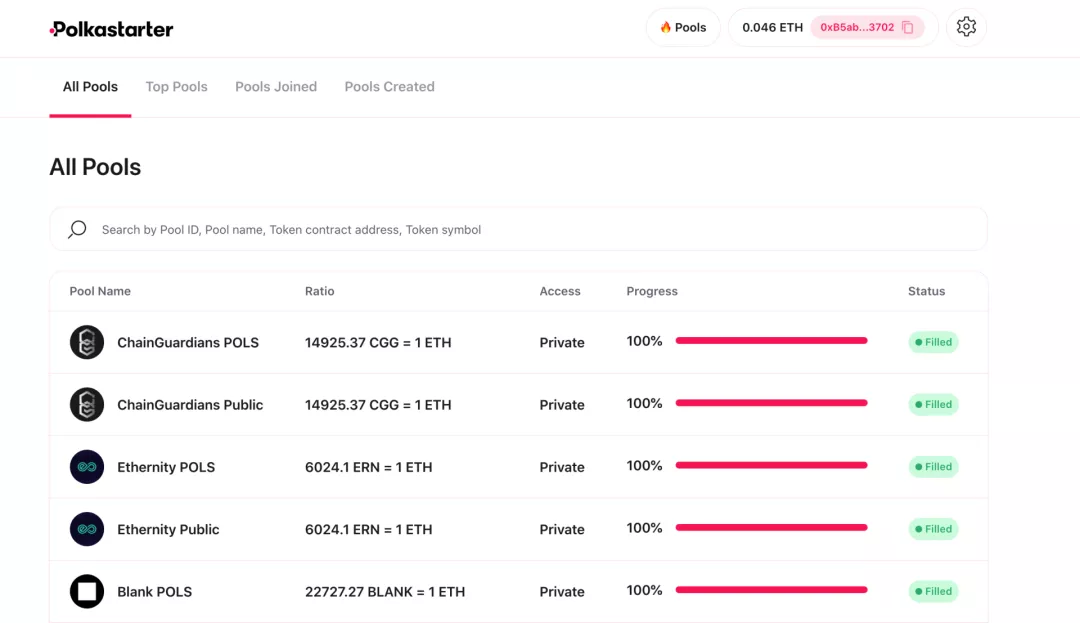Click Filled status of ChainGuardians Public
The width and height of the screenshot is (1080, 623).
[x=933, y=404]
